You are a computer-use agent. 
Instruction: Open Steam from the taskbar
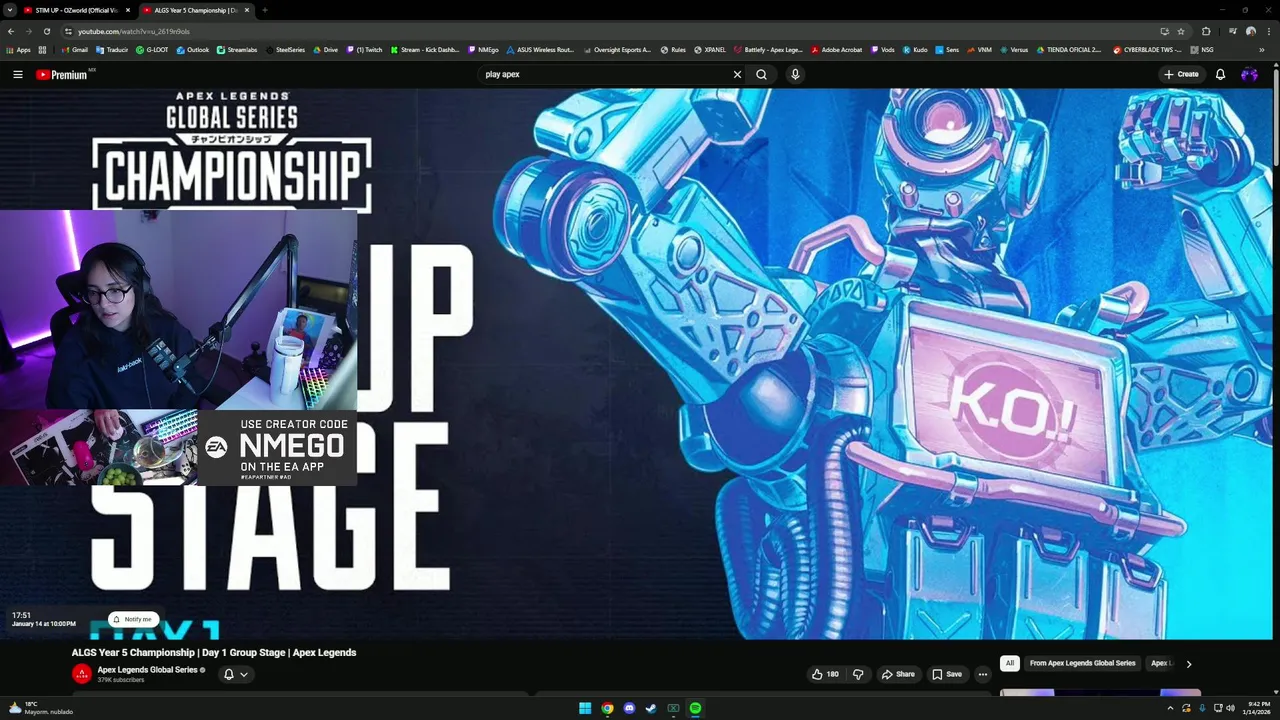point(651,708)
